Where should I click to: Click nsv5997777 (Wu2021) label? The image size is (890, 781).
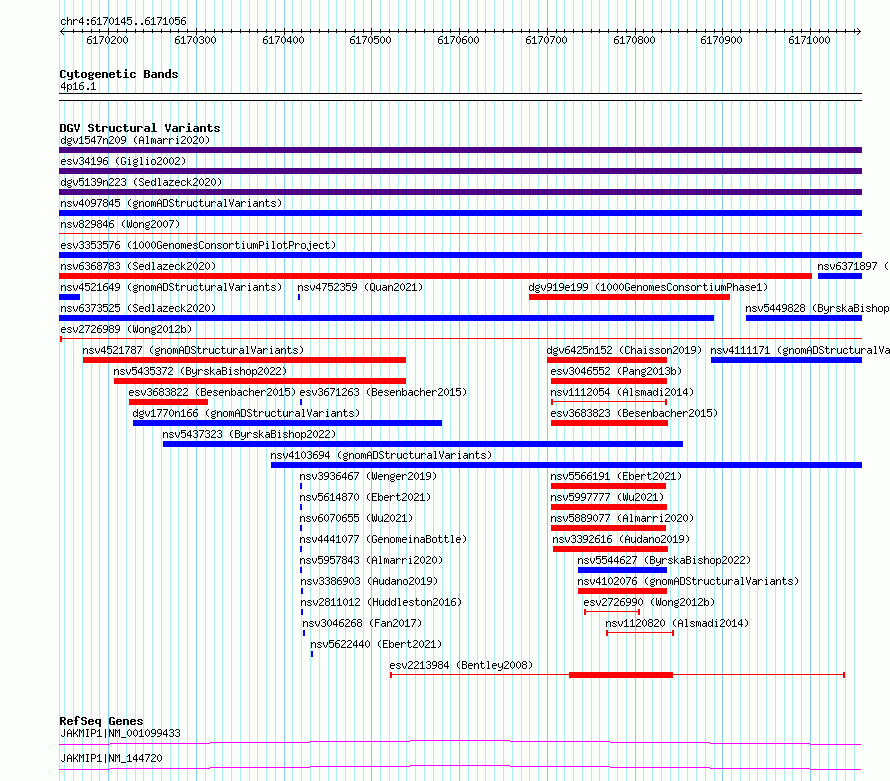point(607,497)
